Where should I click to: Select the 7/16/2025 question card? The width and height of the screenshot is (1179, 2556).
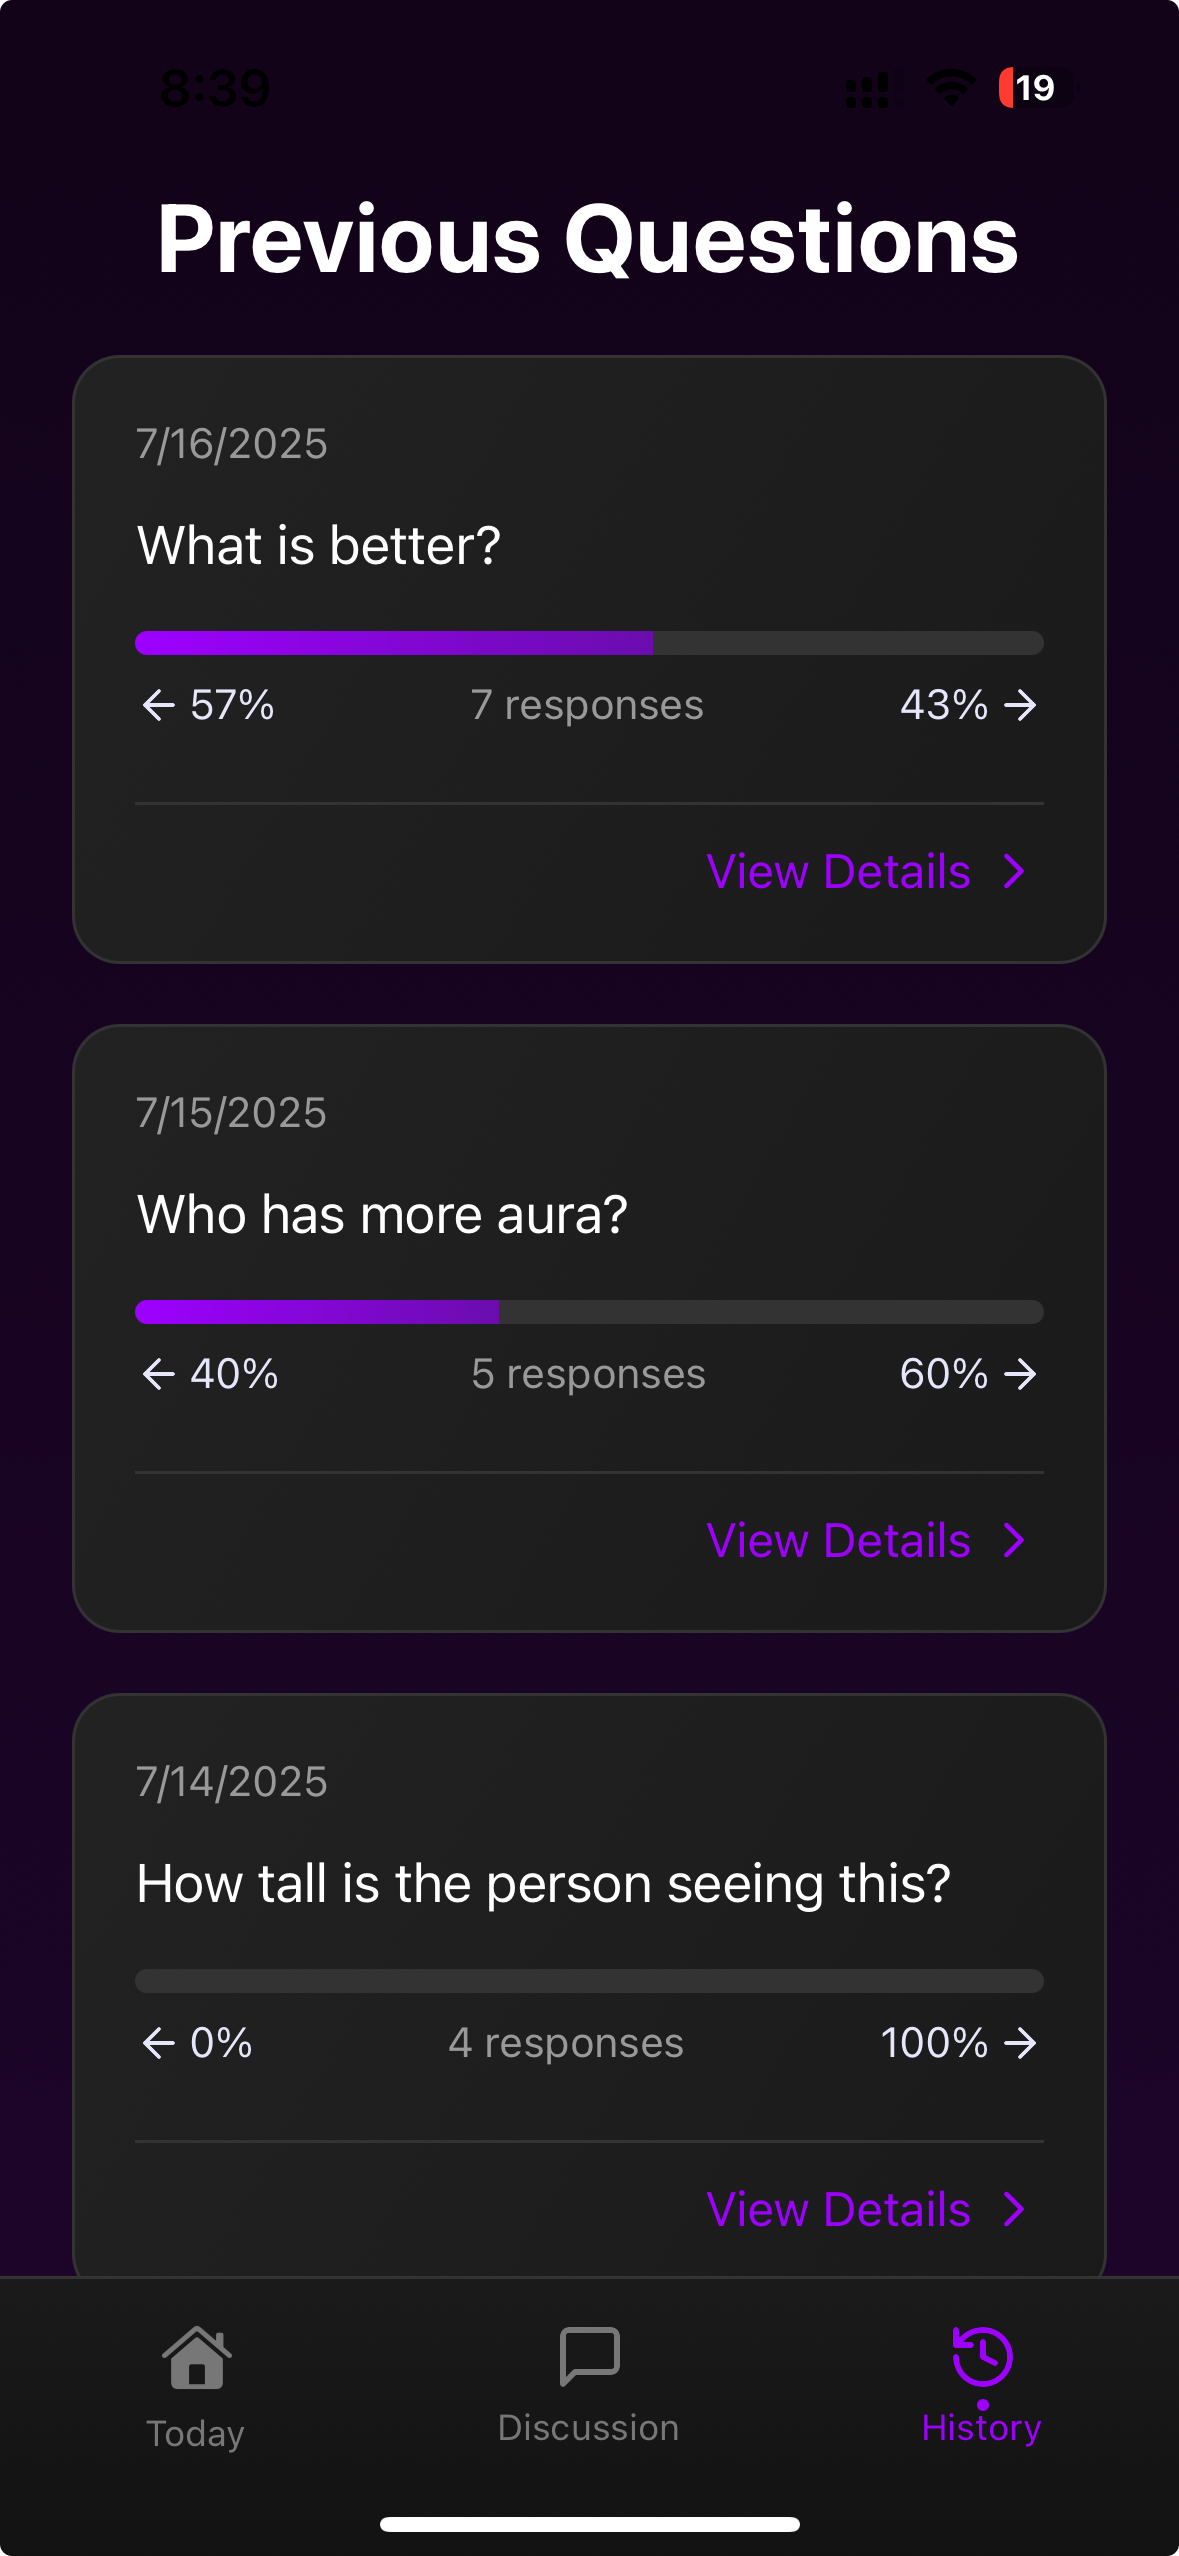(589, 660)
